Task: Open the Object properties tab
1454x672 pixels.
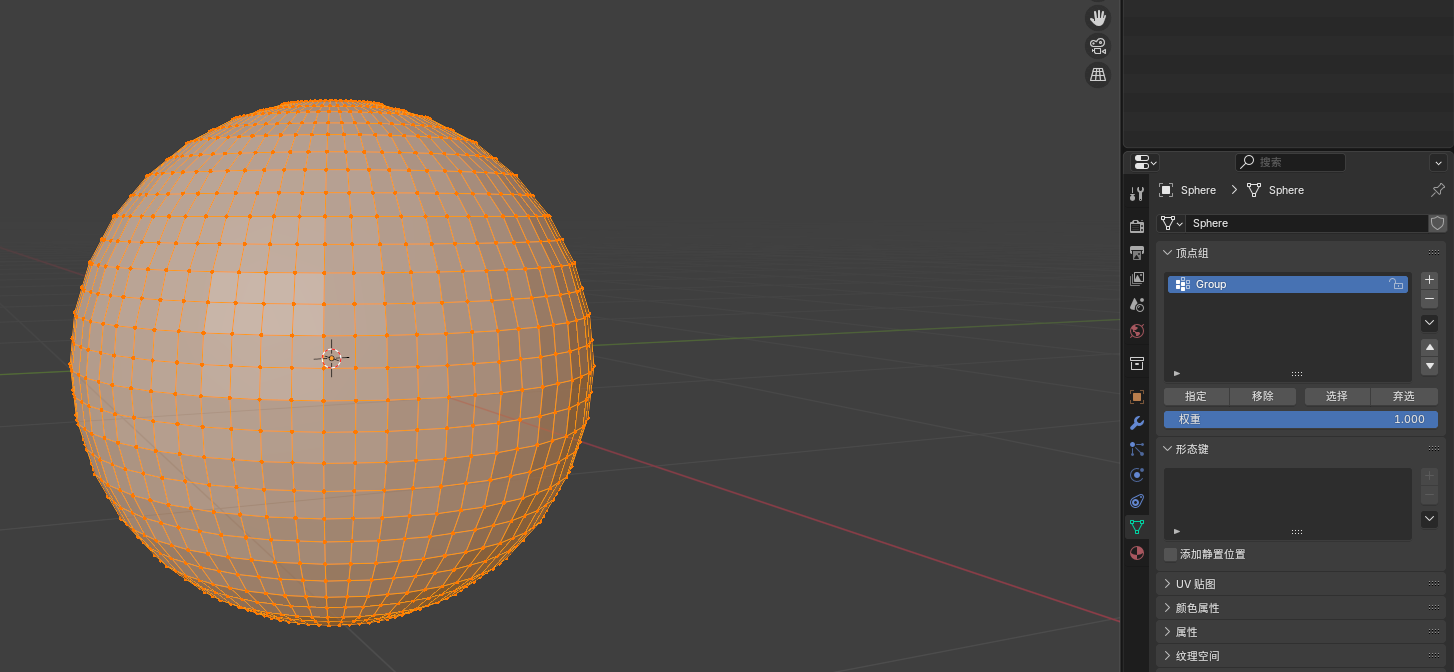Action: (1137, 396)
